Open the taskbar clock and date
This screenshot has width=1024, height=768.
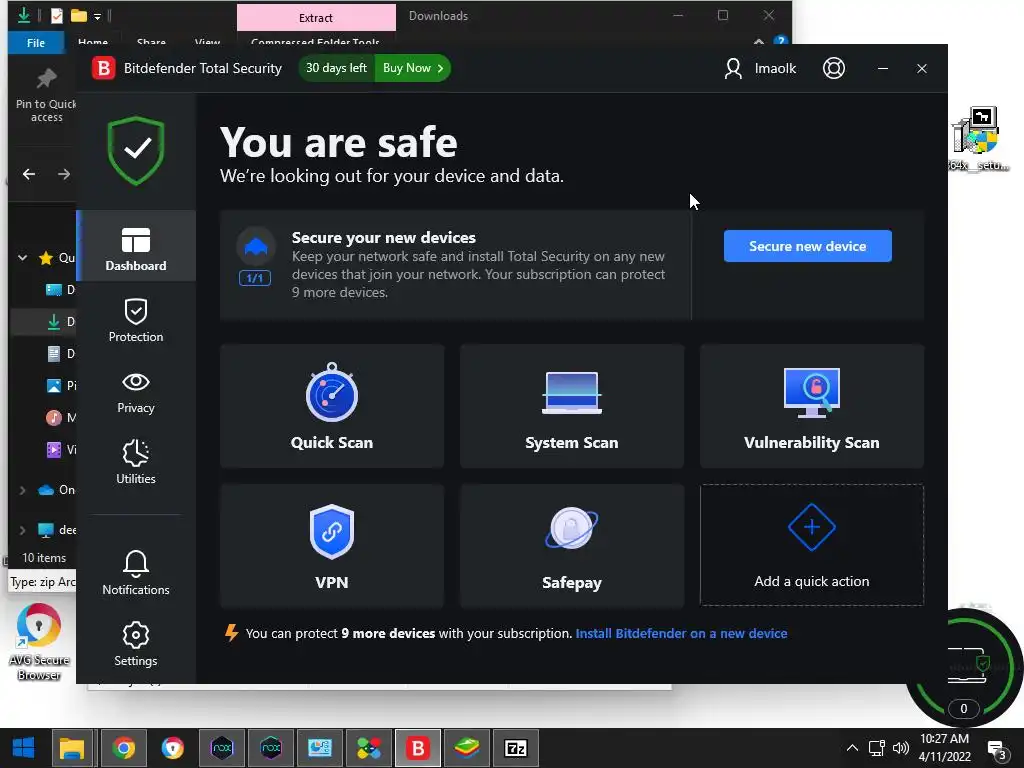pos(944,748)
